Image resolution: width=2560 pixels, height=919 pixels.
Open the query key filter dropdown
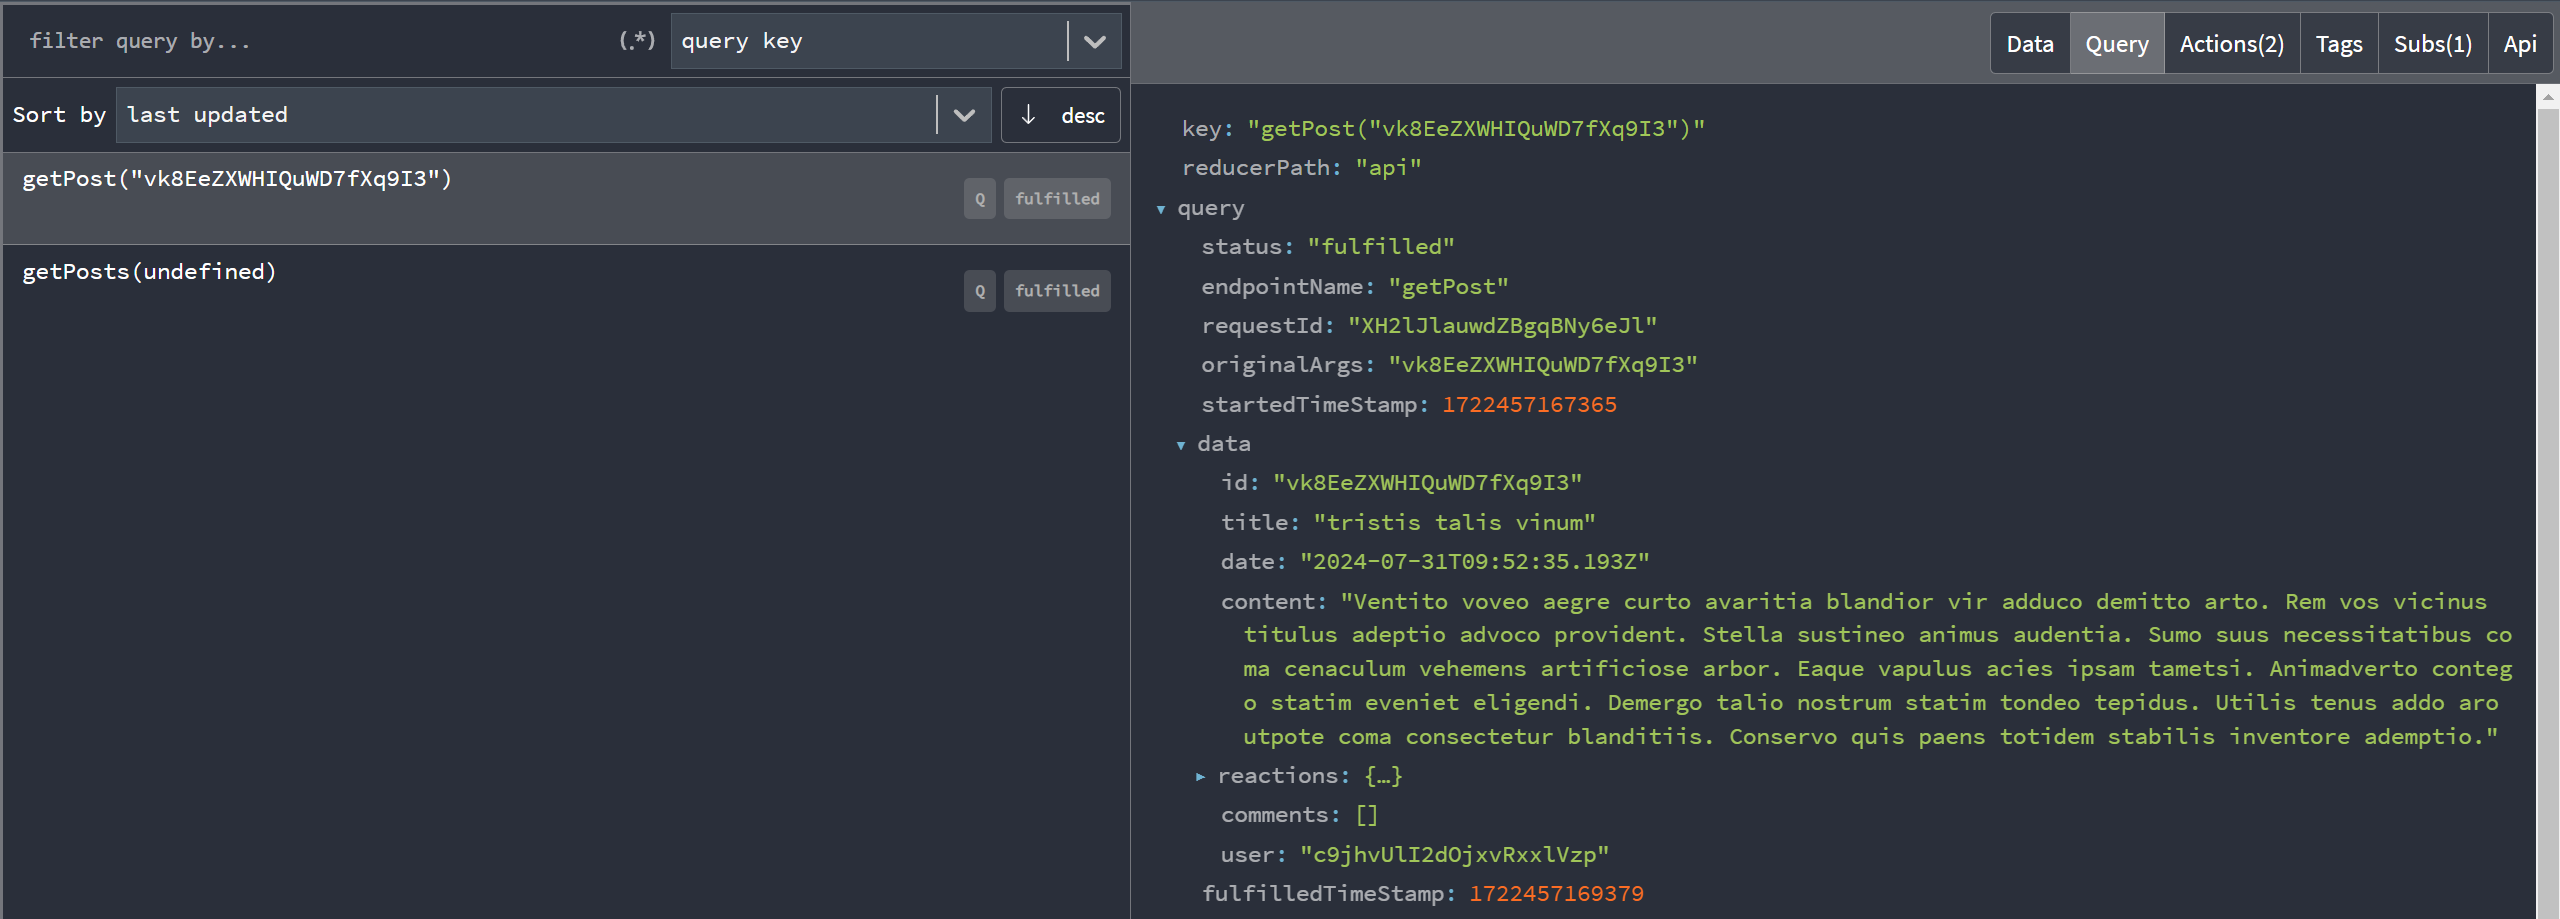1094,40
